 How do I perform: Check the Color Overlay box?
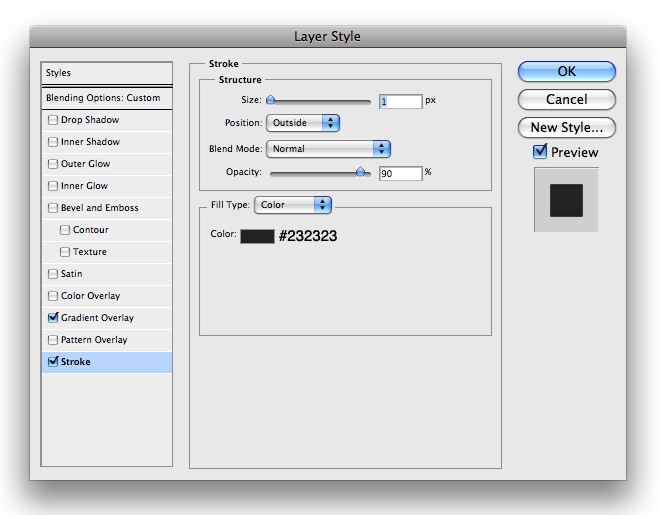[53, 296]
